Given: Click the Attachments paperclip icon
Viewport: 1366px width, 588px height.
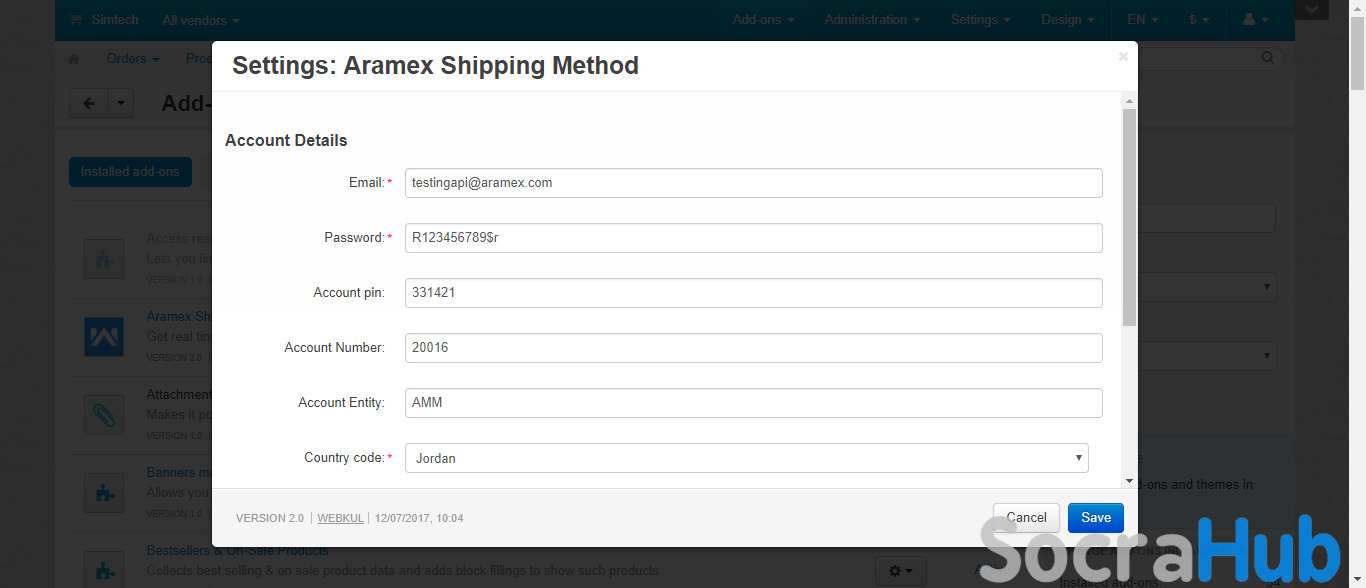Looking at the screenshot, I should point(104,415).
